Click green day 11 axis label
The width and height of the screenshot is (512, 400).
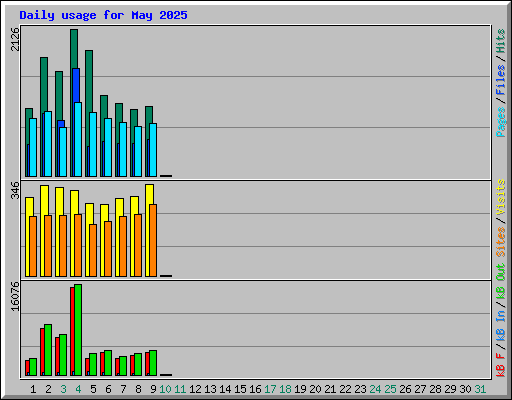(180, 389)
